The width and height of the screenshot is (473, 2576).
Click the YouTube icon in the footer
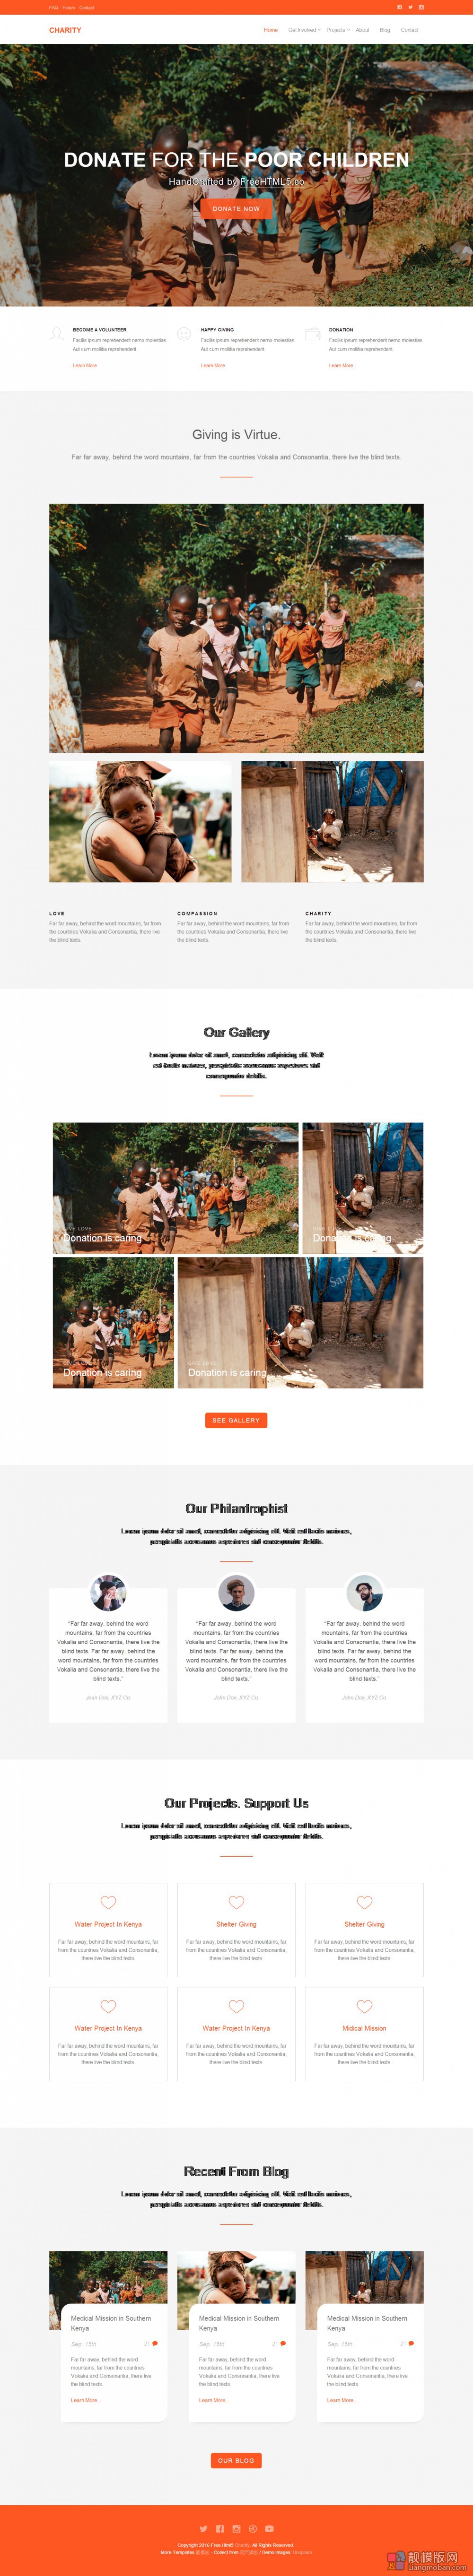click(x=269, y=2529)
